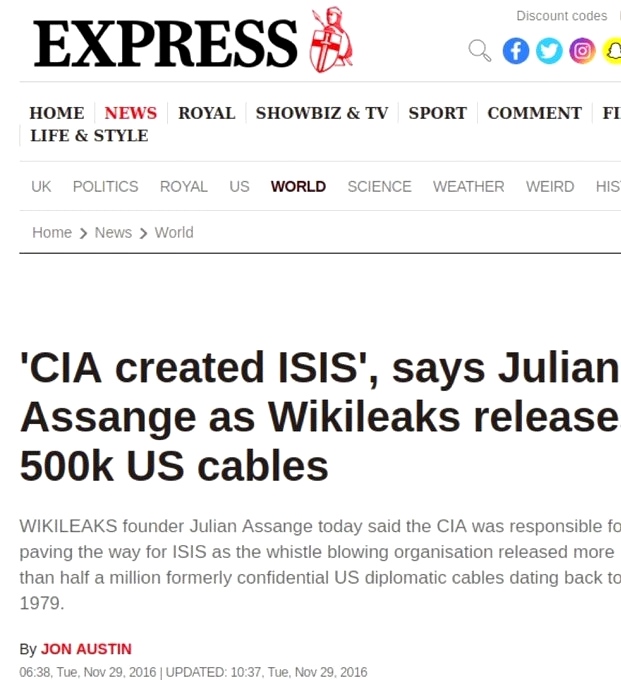Select the WEATHER sub-tab
621x680 pixels.
coord(468,187)
